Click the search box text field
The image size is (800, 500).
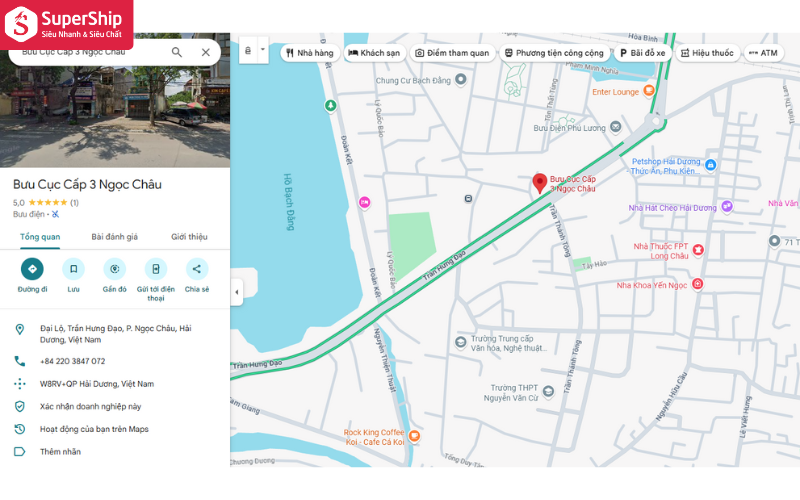(92, 52)
